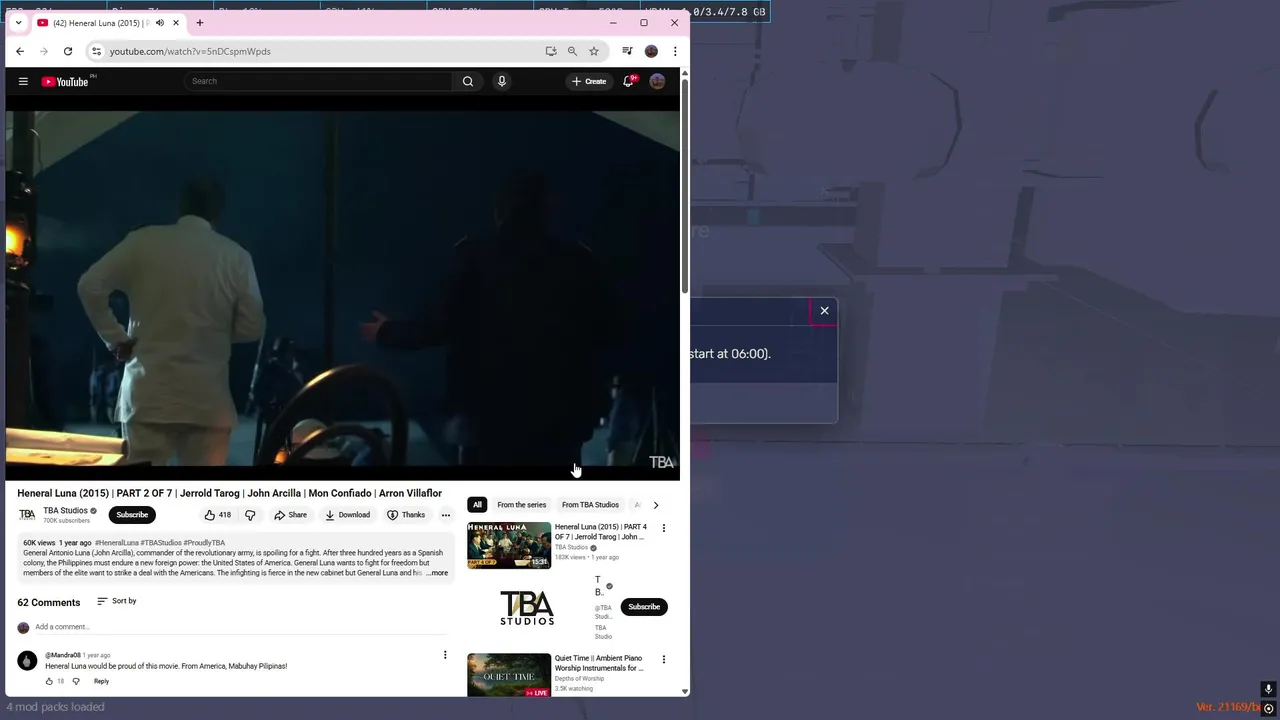Show more filter chips with right arrow

[x=656, y=505]
